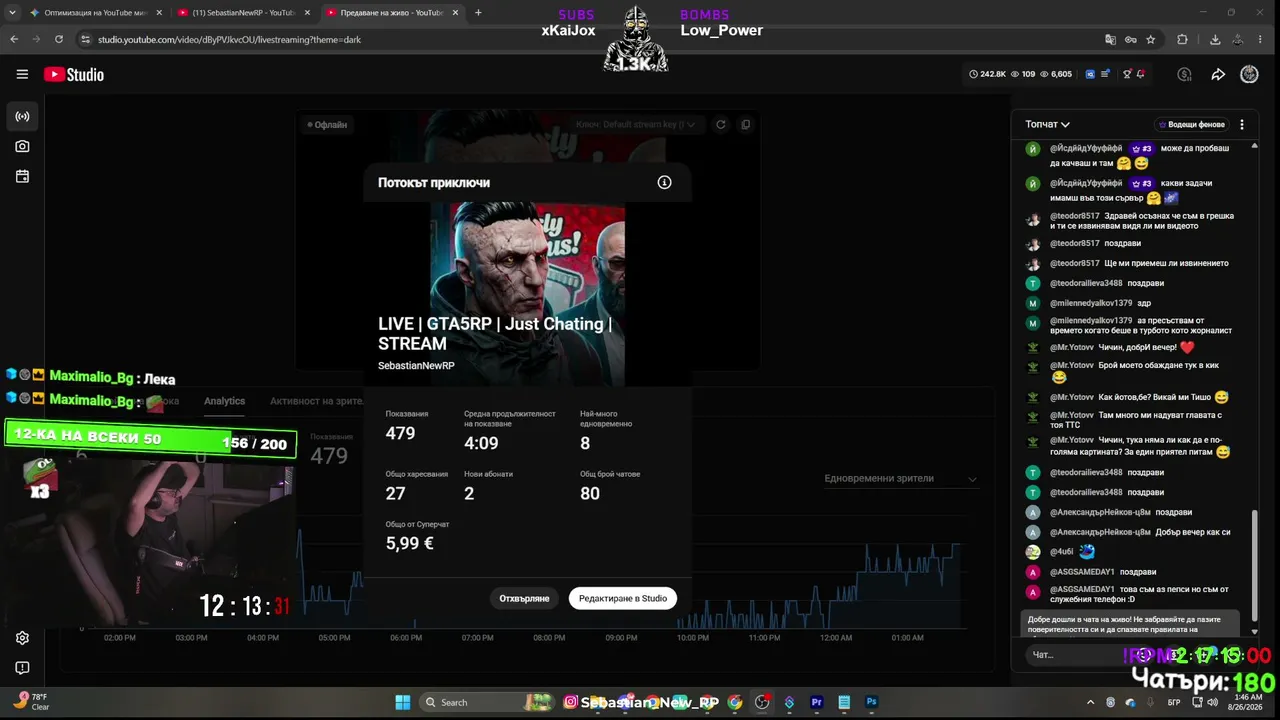Viewport: 1280px width, 720px height.
Task: Select the Предаване на живо YouTube tab
Action: click(391, 13)
